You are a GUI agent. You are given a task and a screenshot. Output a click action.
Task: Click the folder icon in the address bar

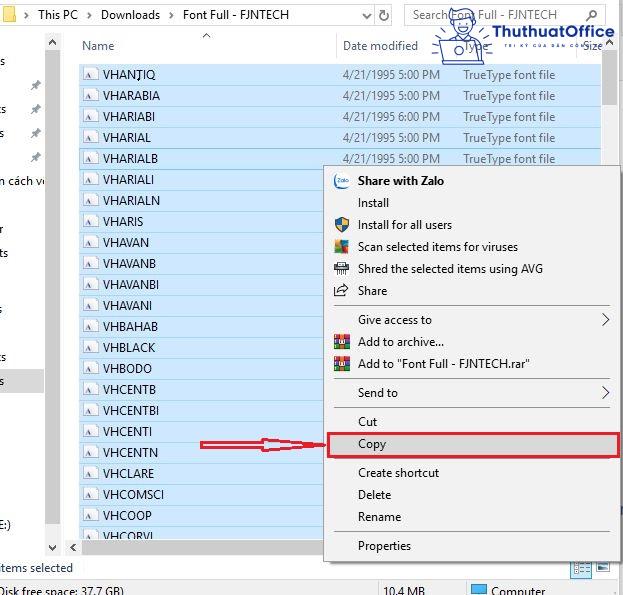point(8,15)
